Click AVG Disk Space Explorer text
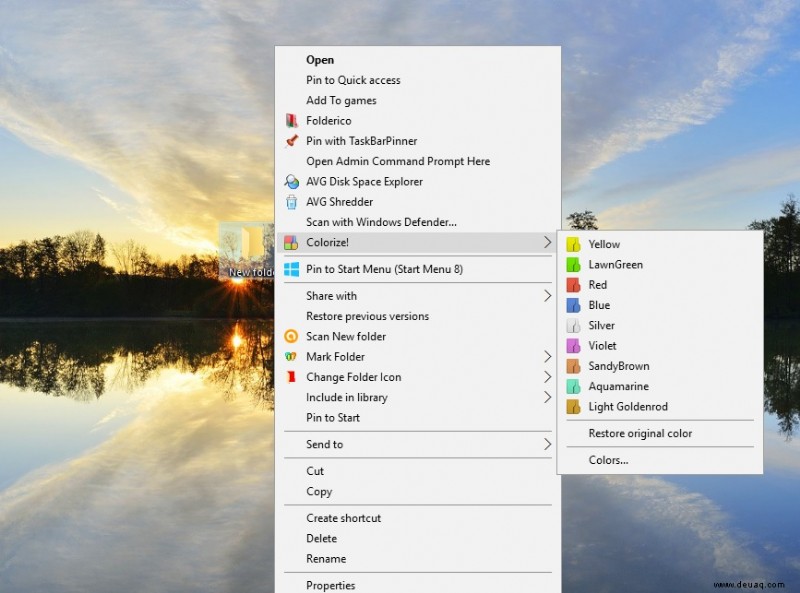This screenshot has width=800, height=593. pos(364,182)
